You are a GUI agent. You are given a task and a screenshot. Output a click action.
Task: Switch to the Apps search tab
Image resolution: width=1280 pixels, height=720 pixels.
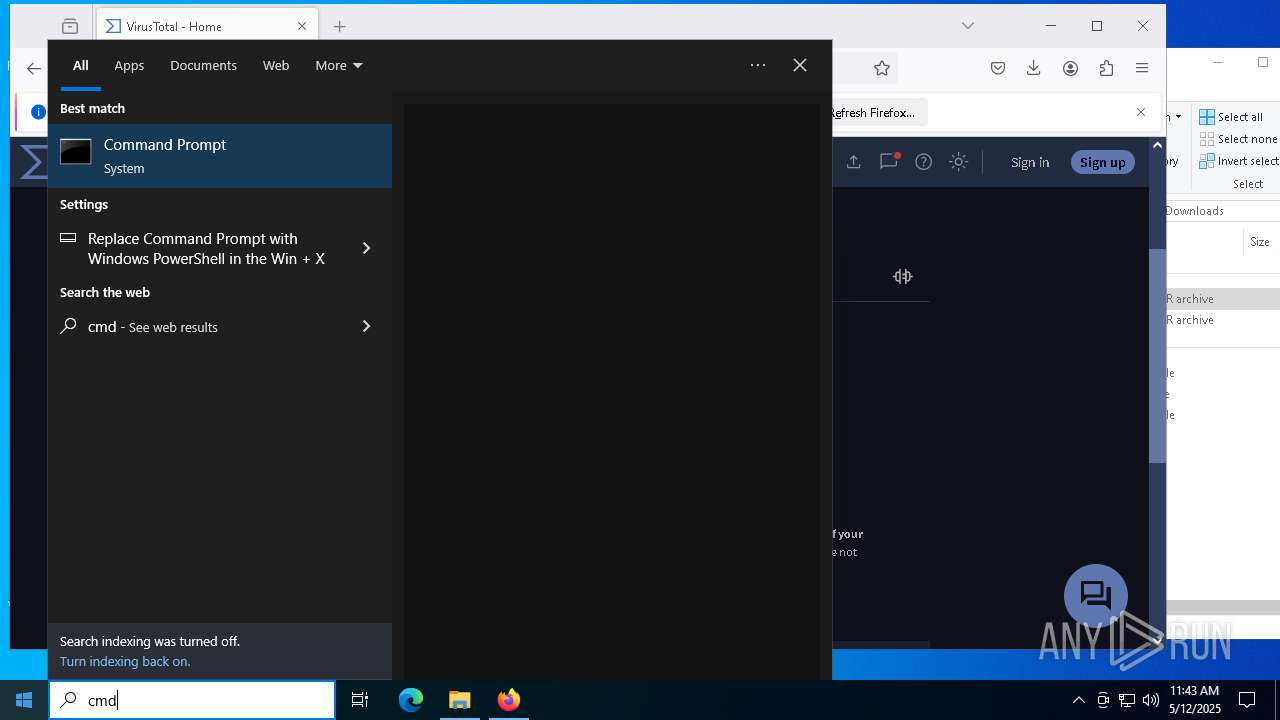pos(129,65)
